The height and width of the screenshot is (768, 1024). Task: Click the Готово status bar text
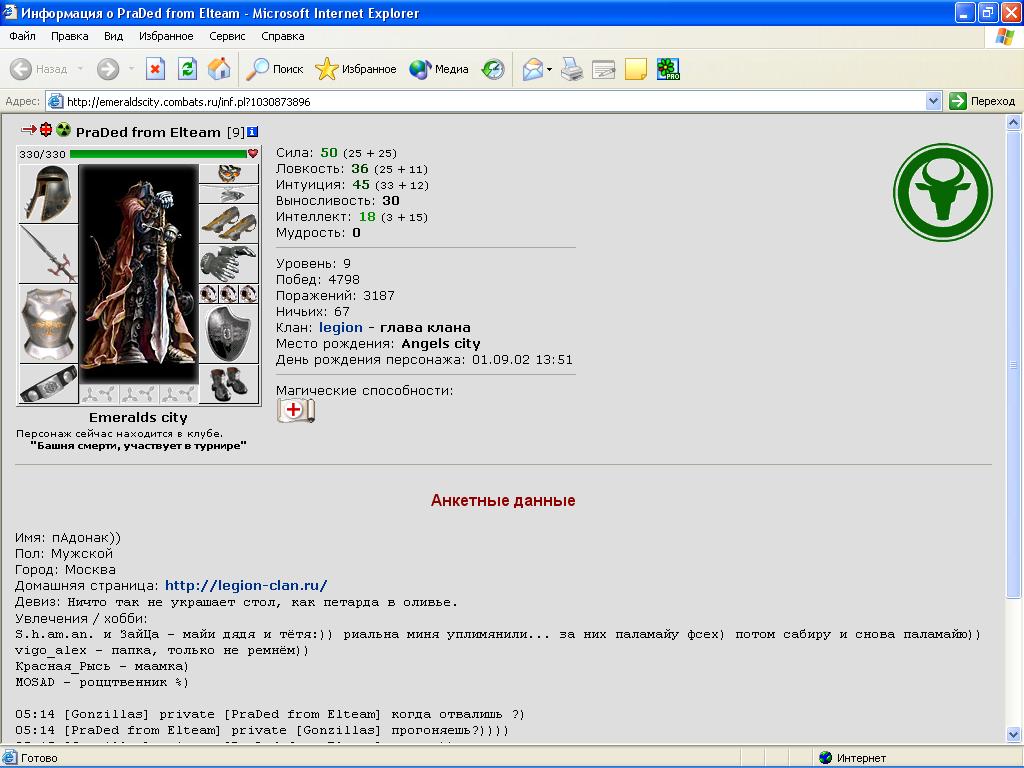point(39,758)
